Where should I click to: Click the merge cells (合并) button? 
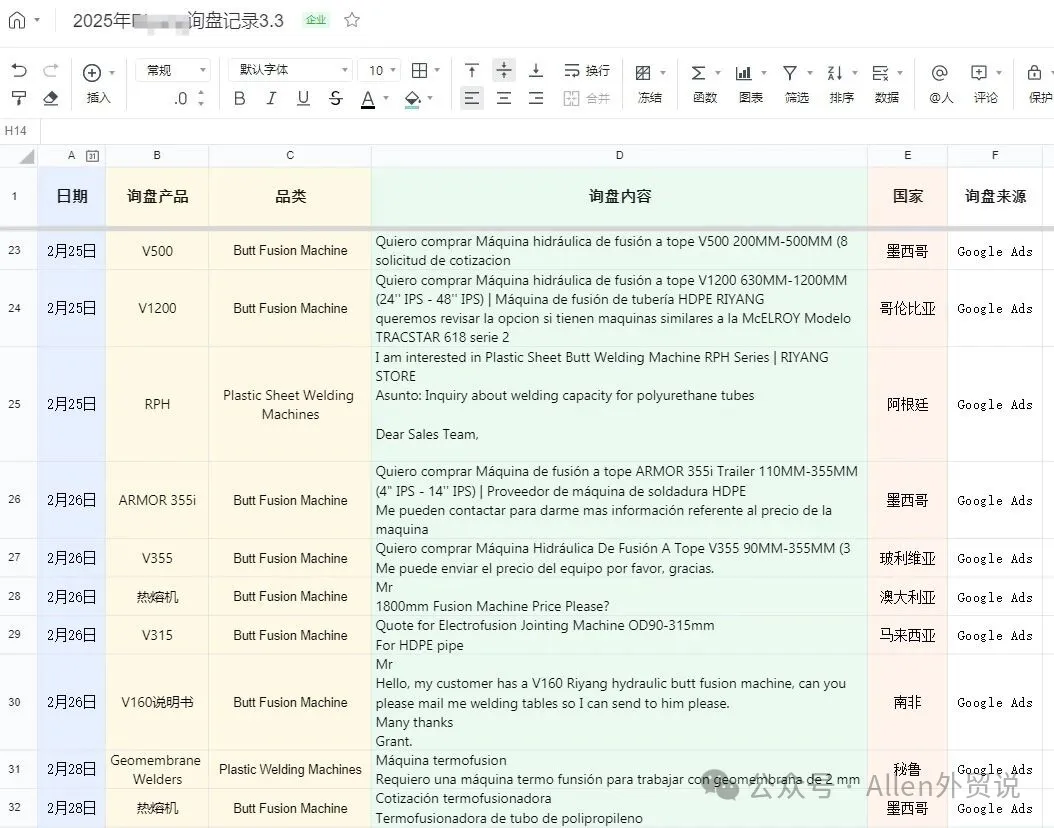point(587,98)
